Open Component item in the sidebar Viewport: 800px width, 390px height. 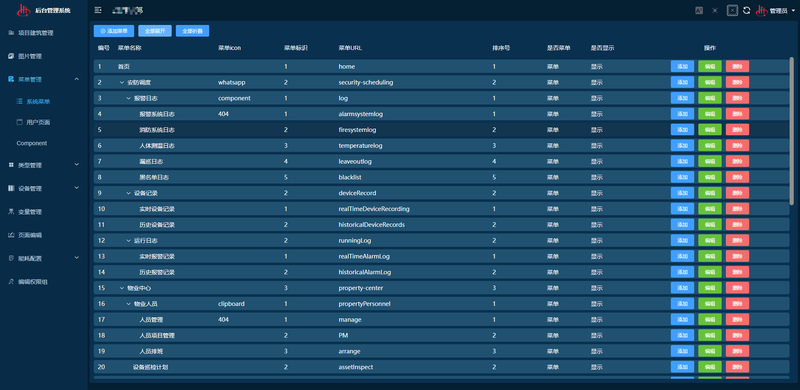32,143
